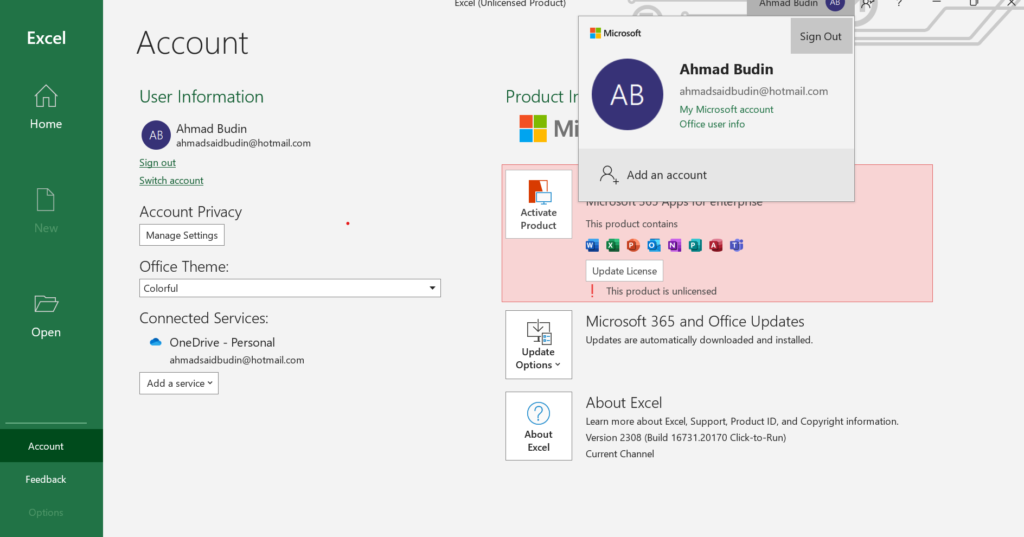Screen dimensions: 1024x537
Task: Click the Microsoft logo in account popup
Action: tap(615, 33)
